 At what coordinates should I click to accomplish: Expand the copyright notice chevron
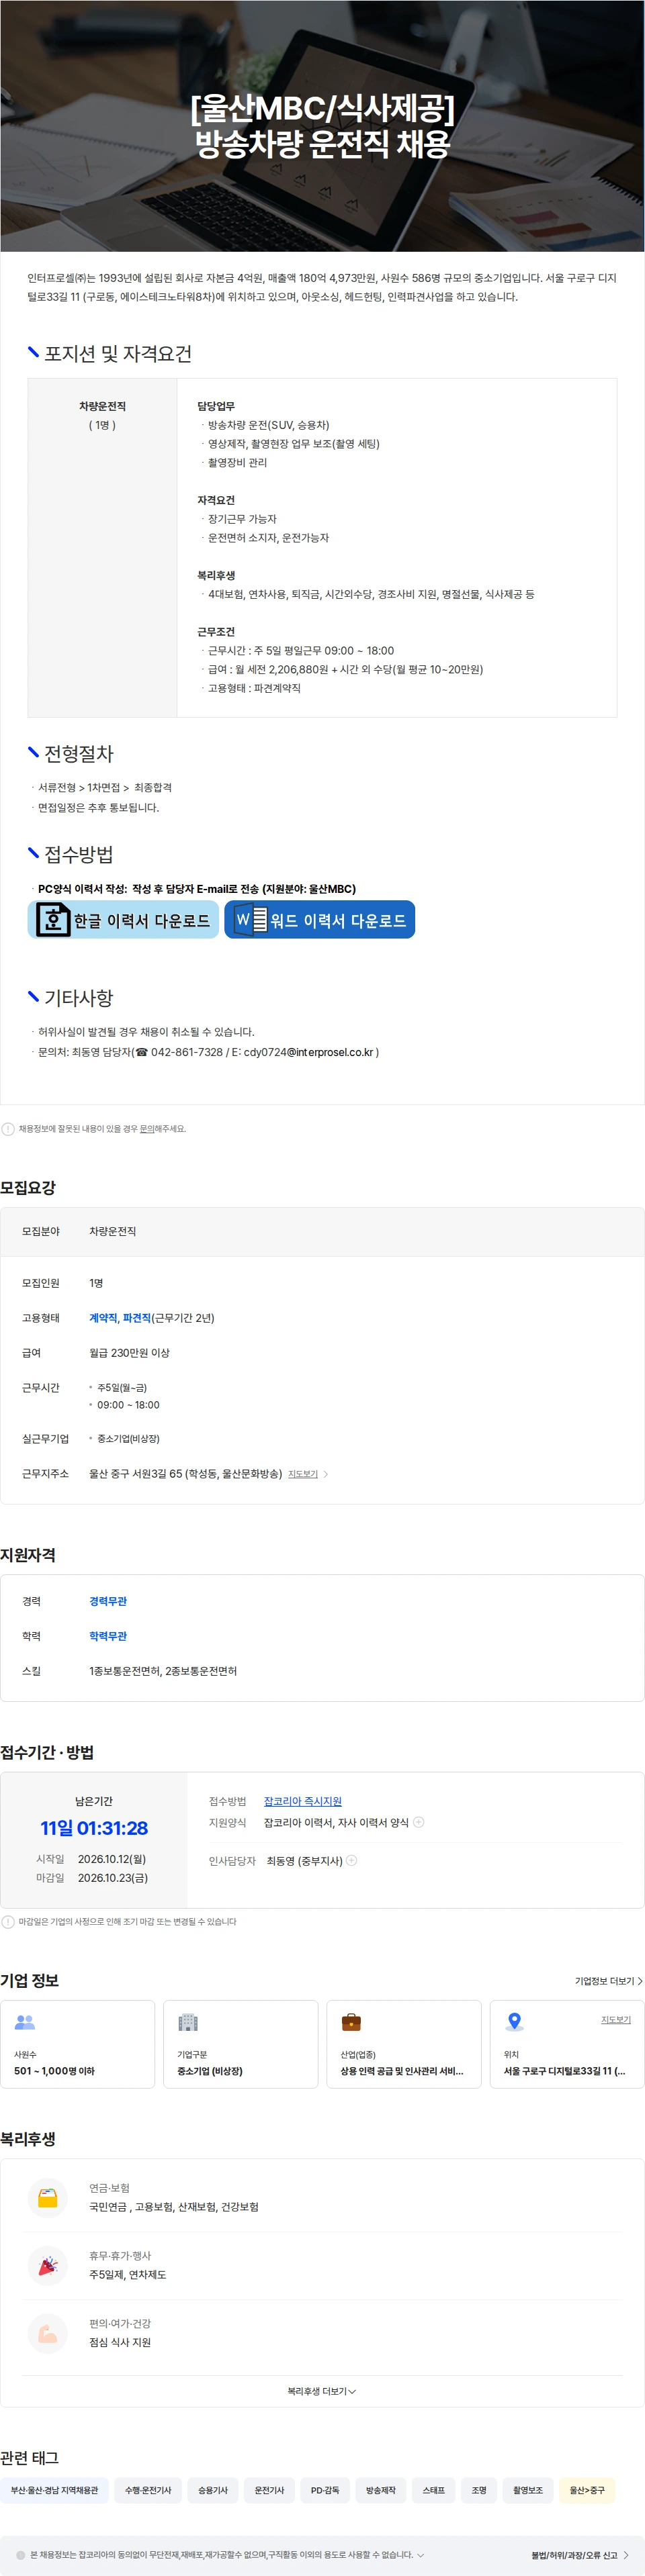pos(420,2555)
